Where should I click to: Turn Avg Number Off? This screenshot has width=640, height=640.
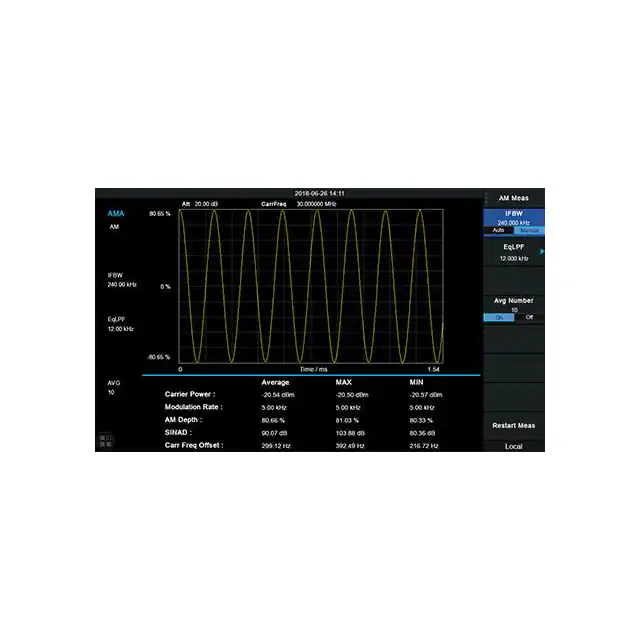(x=529, y=317)
